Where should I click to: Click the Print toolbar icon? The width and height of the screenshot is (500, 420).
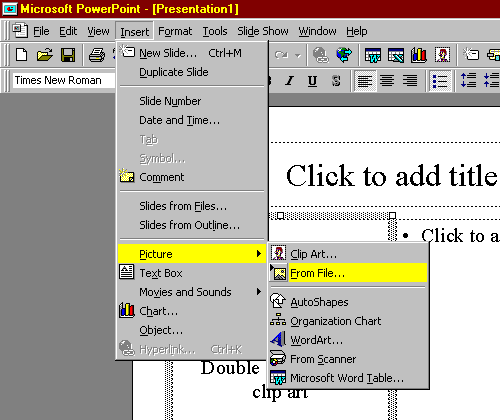(97, 55)
